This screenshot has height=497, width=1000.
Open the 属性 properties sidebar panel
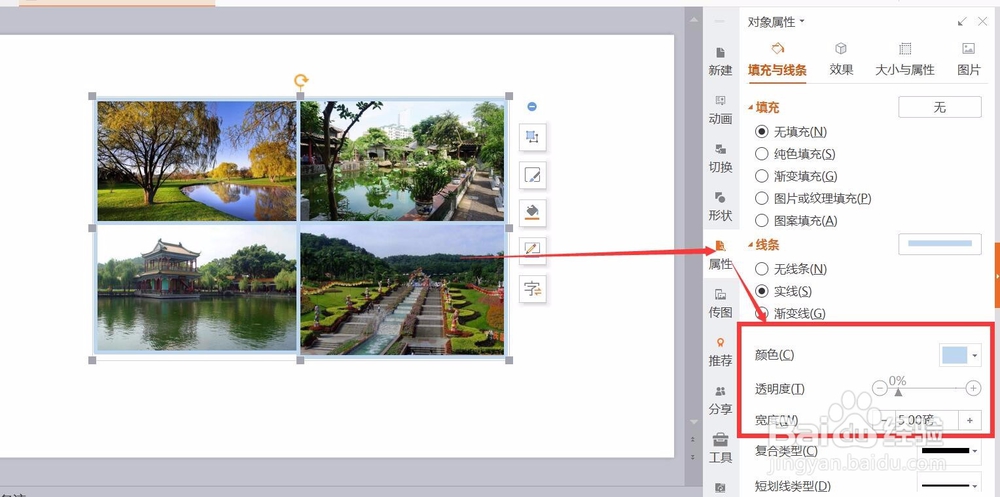pyautogui.click(x=720, y=255)
